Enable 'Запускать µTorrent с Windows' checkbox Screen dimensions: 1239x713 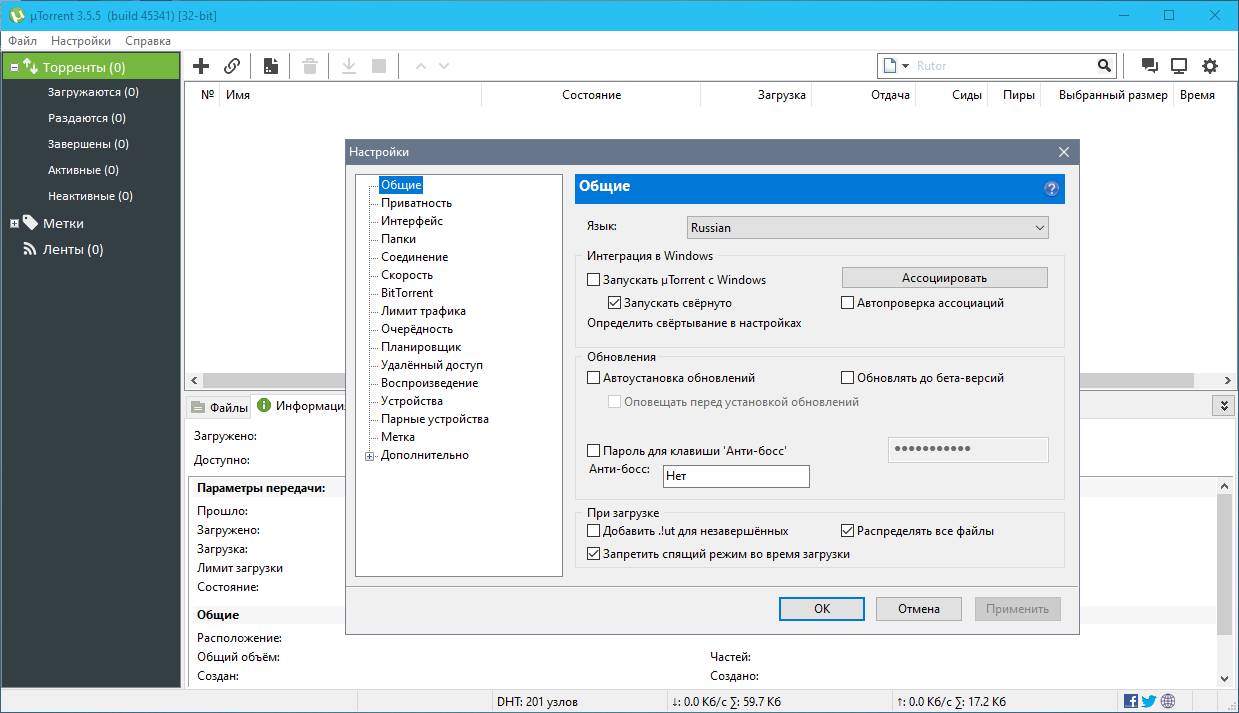tap(594, 280)
